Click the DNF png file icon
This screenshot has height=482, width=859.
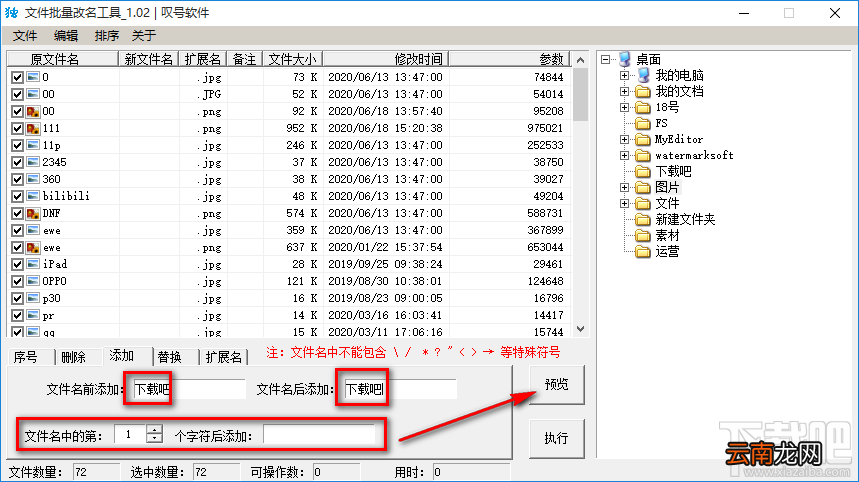(x=33, y=213)
